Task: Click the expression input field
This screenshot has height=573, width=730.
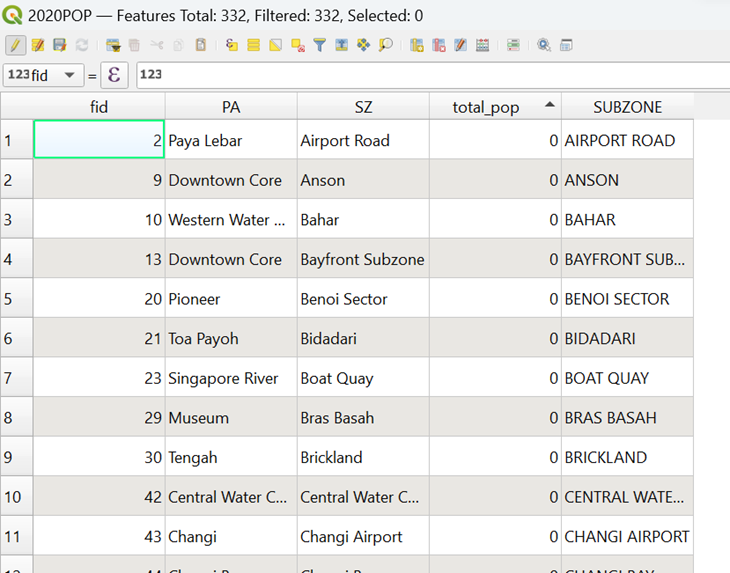Action: 430,75
